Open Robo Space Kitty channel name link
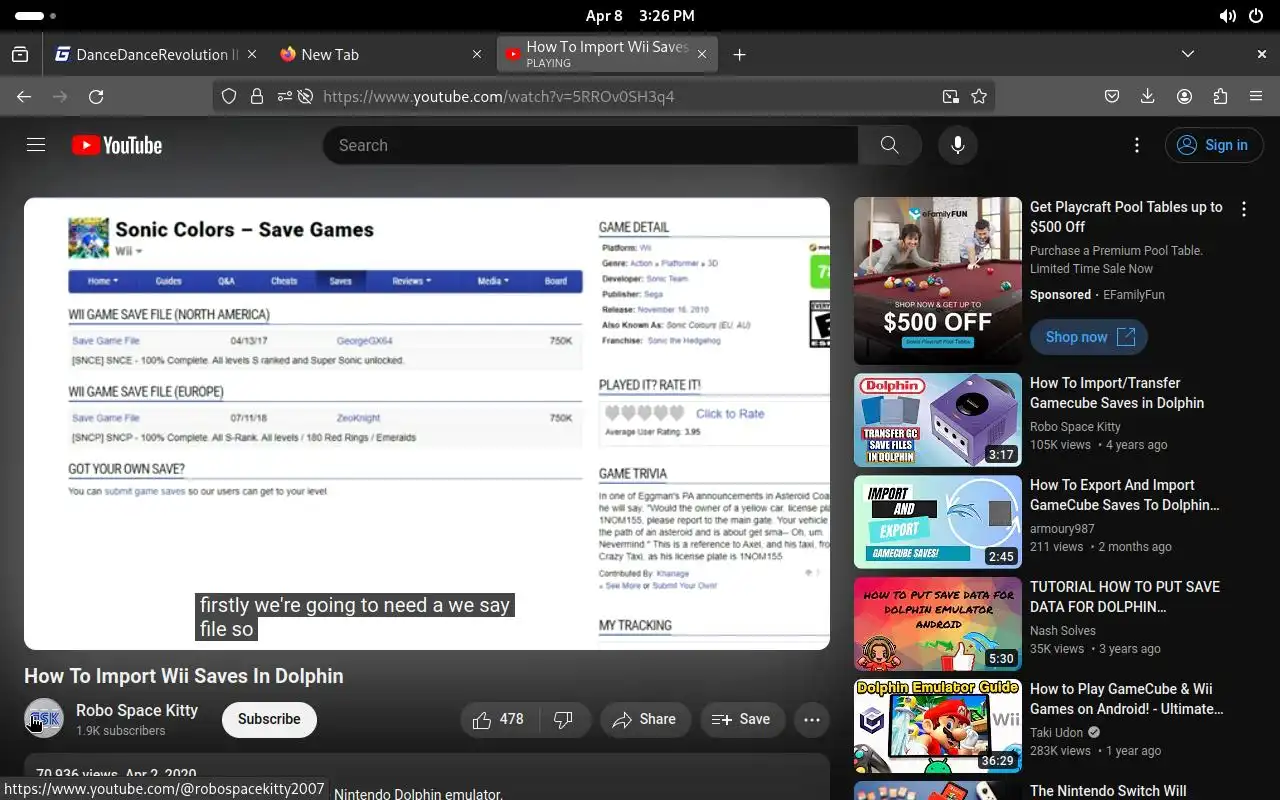The width and height of the screenshot is (1280, 800). pyautogui.click(x=137, y=710)
